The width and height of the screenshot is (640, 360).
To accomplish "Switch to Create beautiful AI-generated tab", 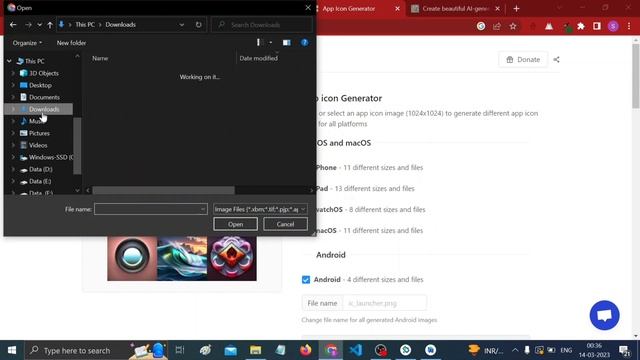I will pyautogui.click(x=455, y=9).
